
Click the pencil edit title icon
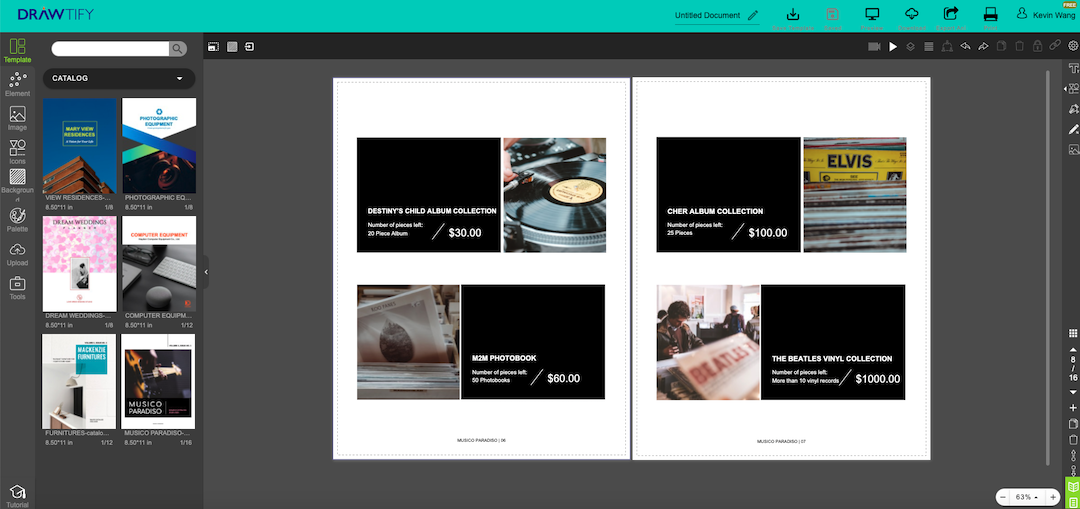coord(752,15)
